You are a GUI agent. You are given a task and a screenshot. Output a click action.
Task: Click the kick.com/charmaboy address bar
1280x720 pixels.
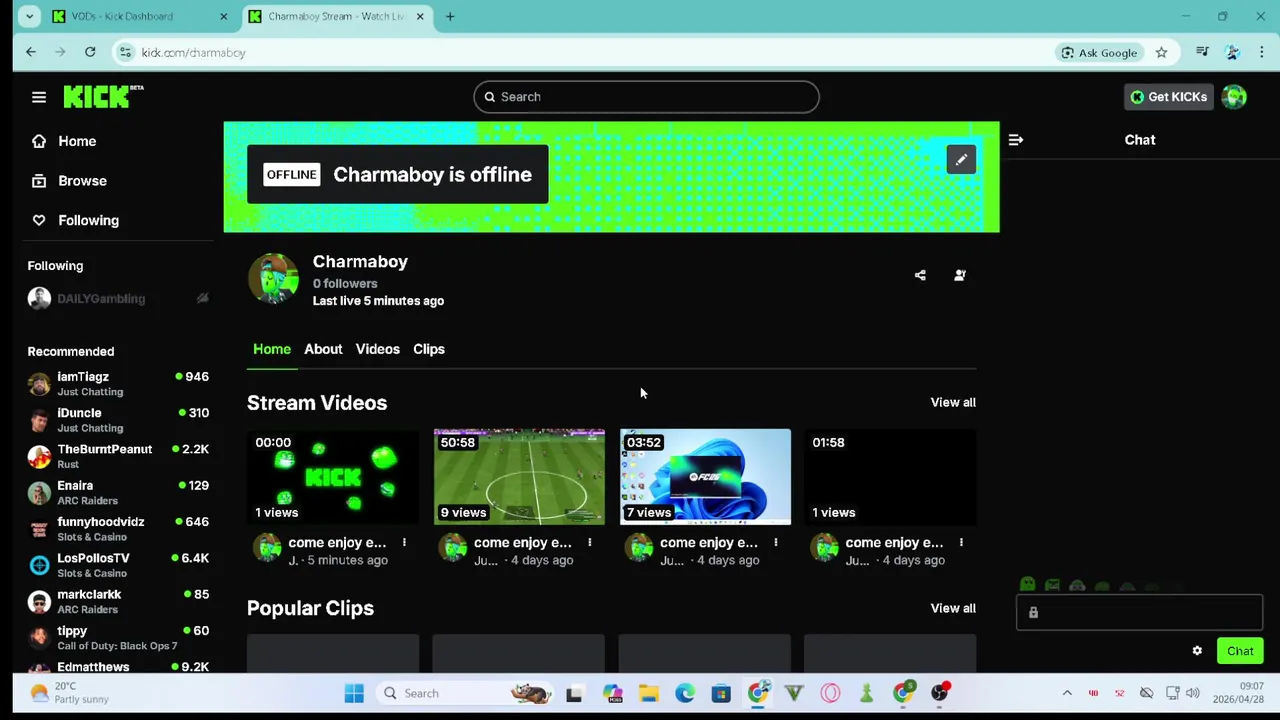(590, 52)
